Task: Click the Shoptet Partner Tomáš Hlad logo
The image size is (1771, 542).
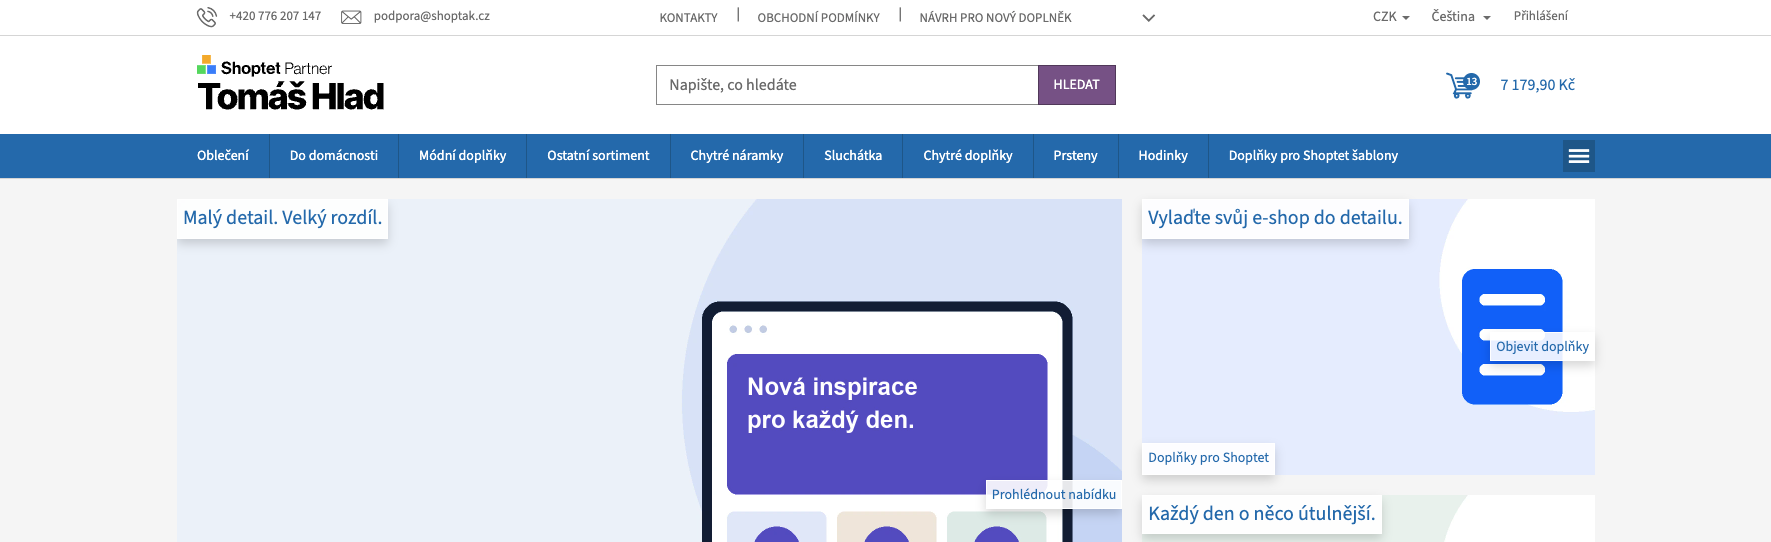Action: pos(290,83)
